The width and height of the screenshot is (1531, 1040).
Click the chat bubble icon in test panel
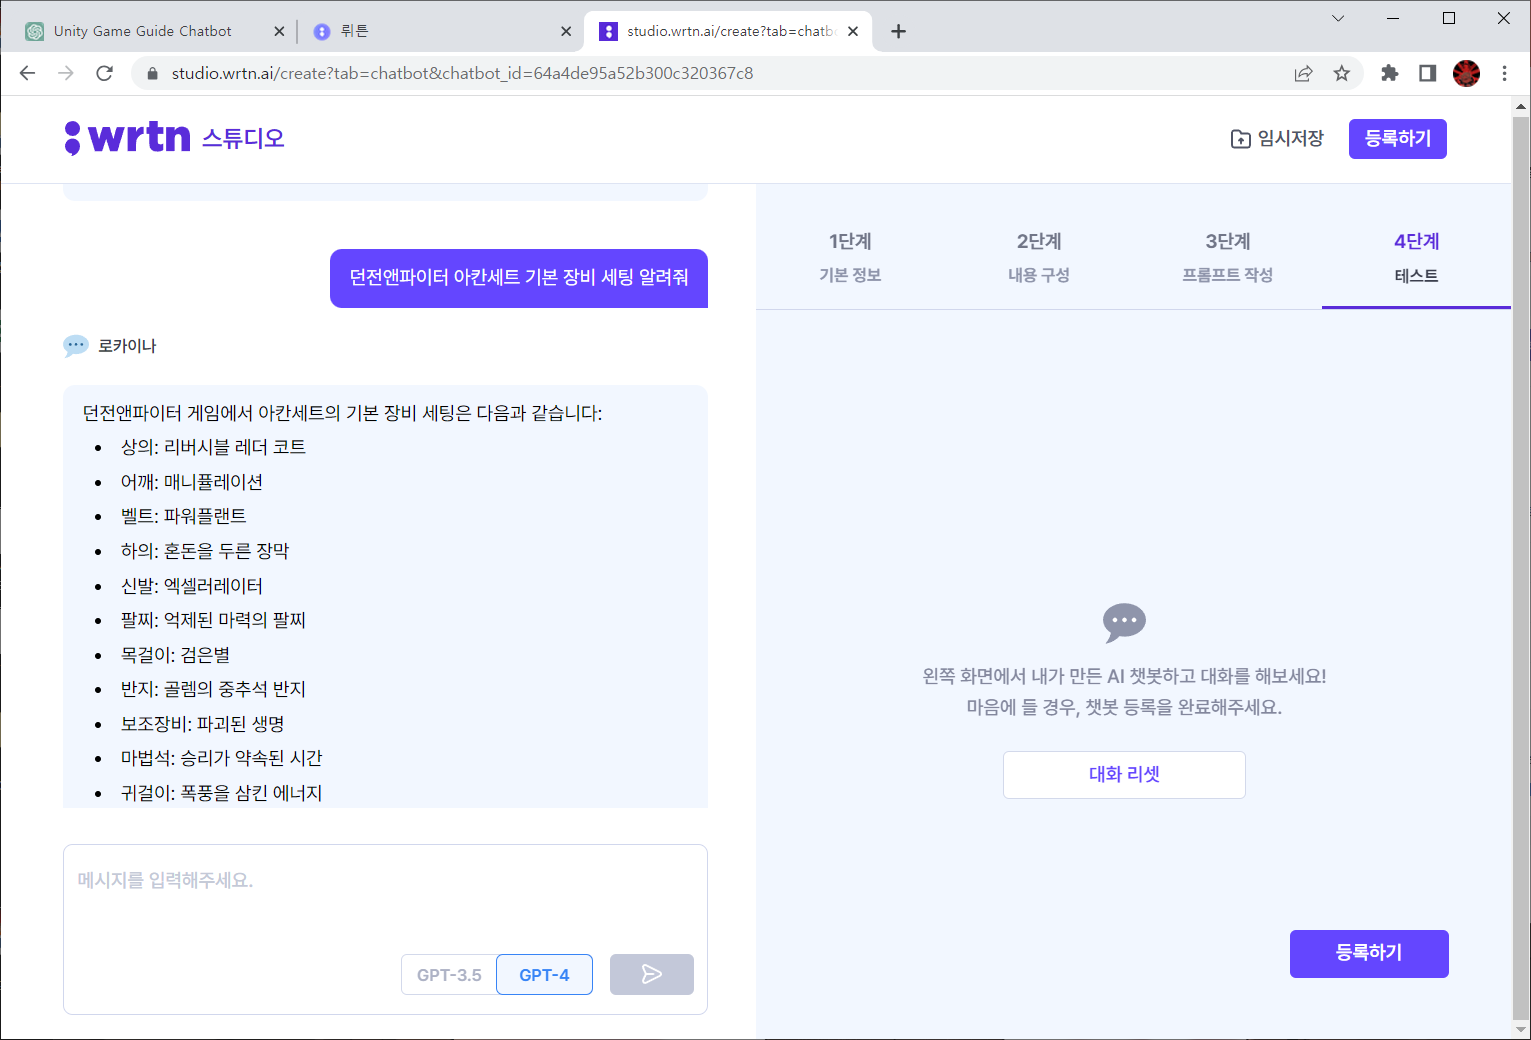pos(1124,622)
